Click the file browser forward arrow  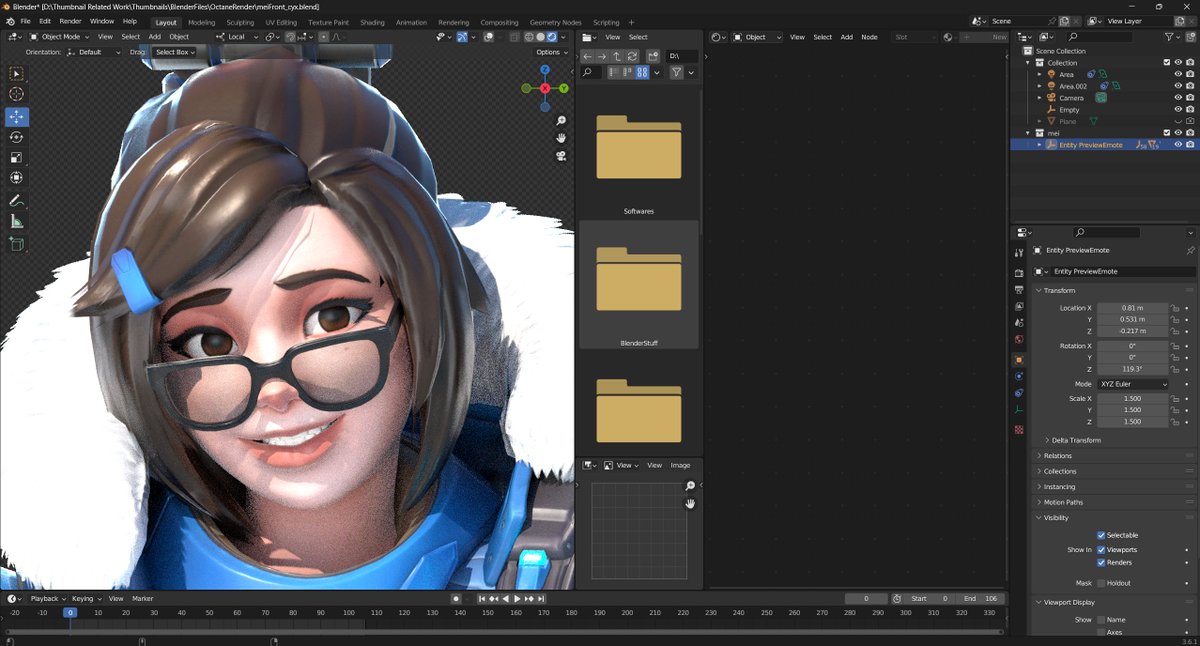pyautogui.click(x=603, y=57)
